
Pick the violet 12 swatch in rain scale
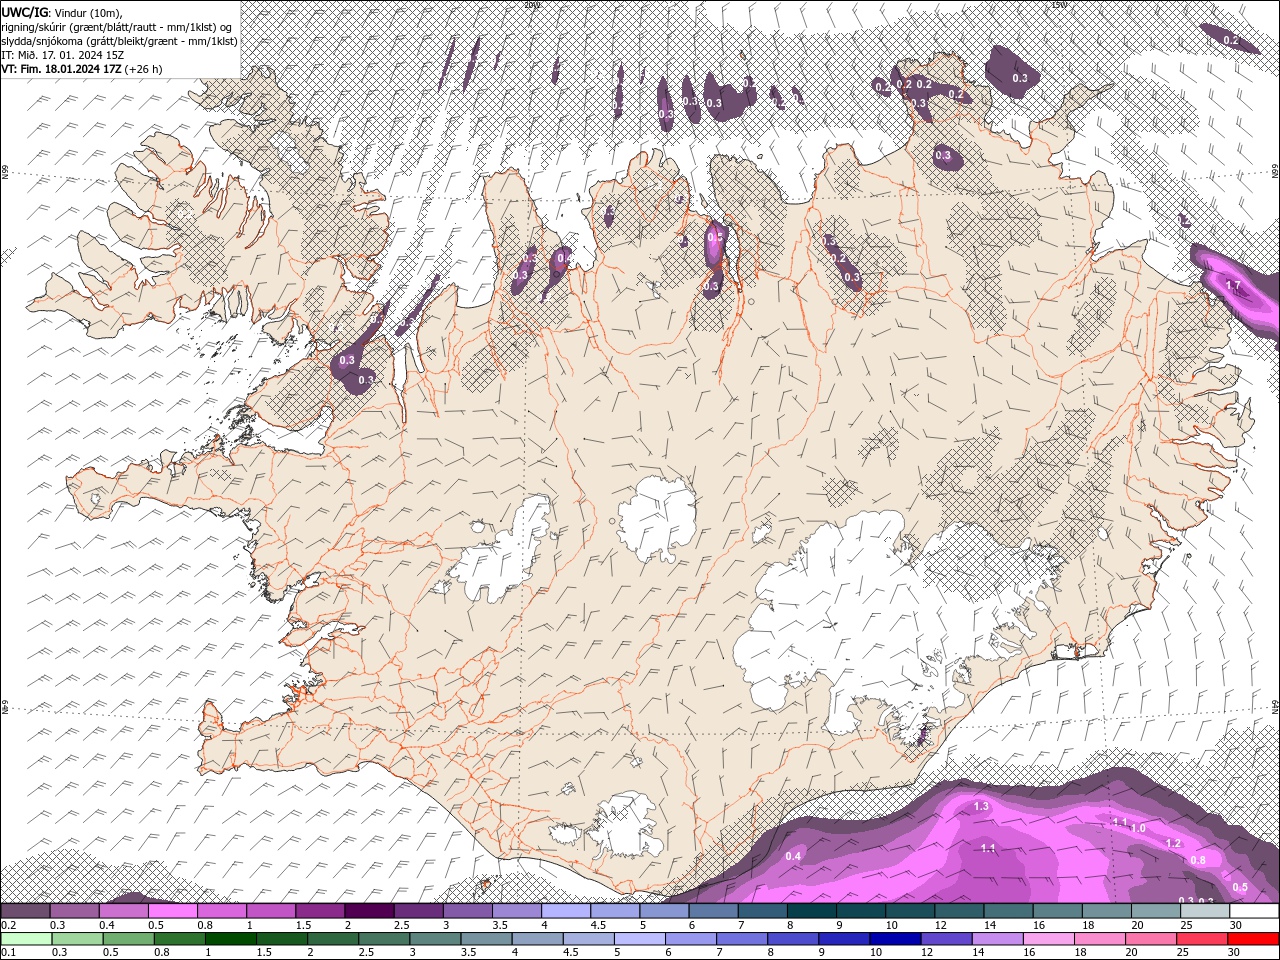pyautogui.click(x=946, y=938)
